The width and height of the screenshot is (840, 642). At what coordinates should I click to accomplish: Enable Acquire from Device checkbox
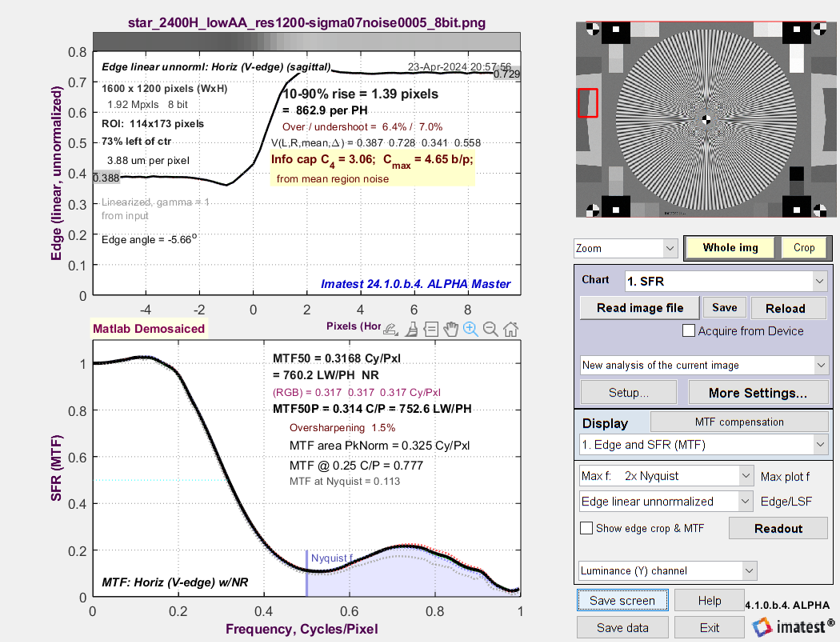[x=688, y=331]
